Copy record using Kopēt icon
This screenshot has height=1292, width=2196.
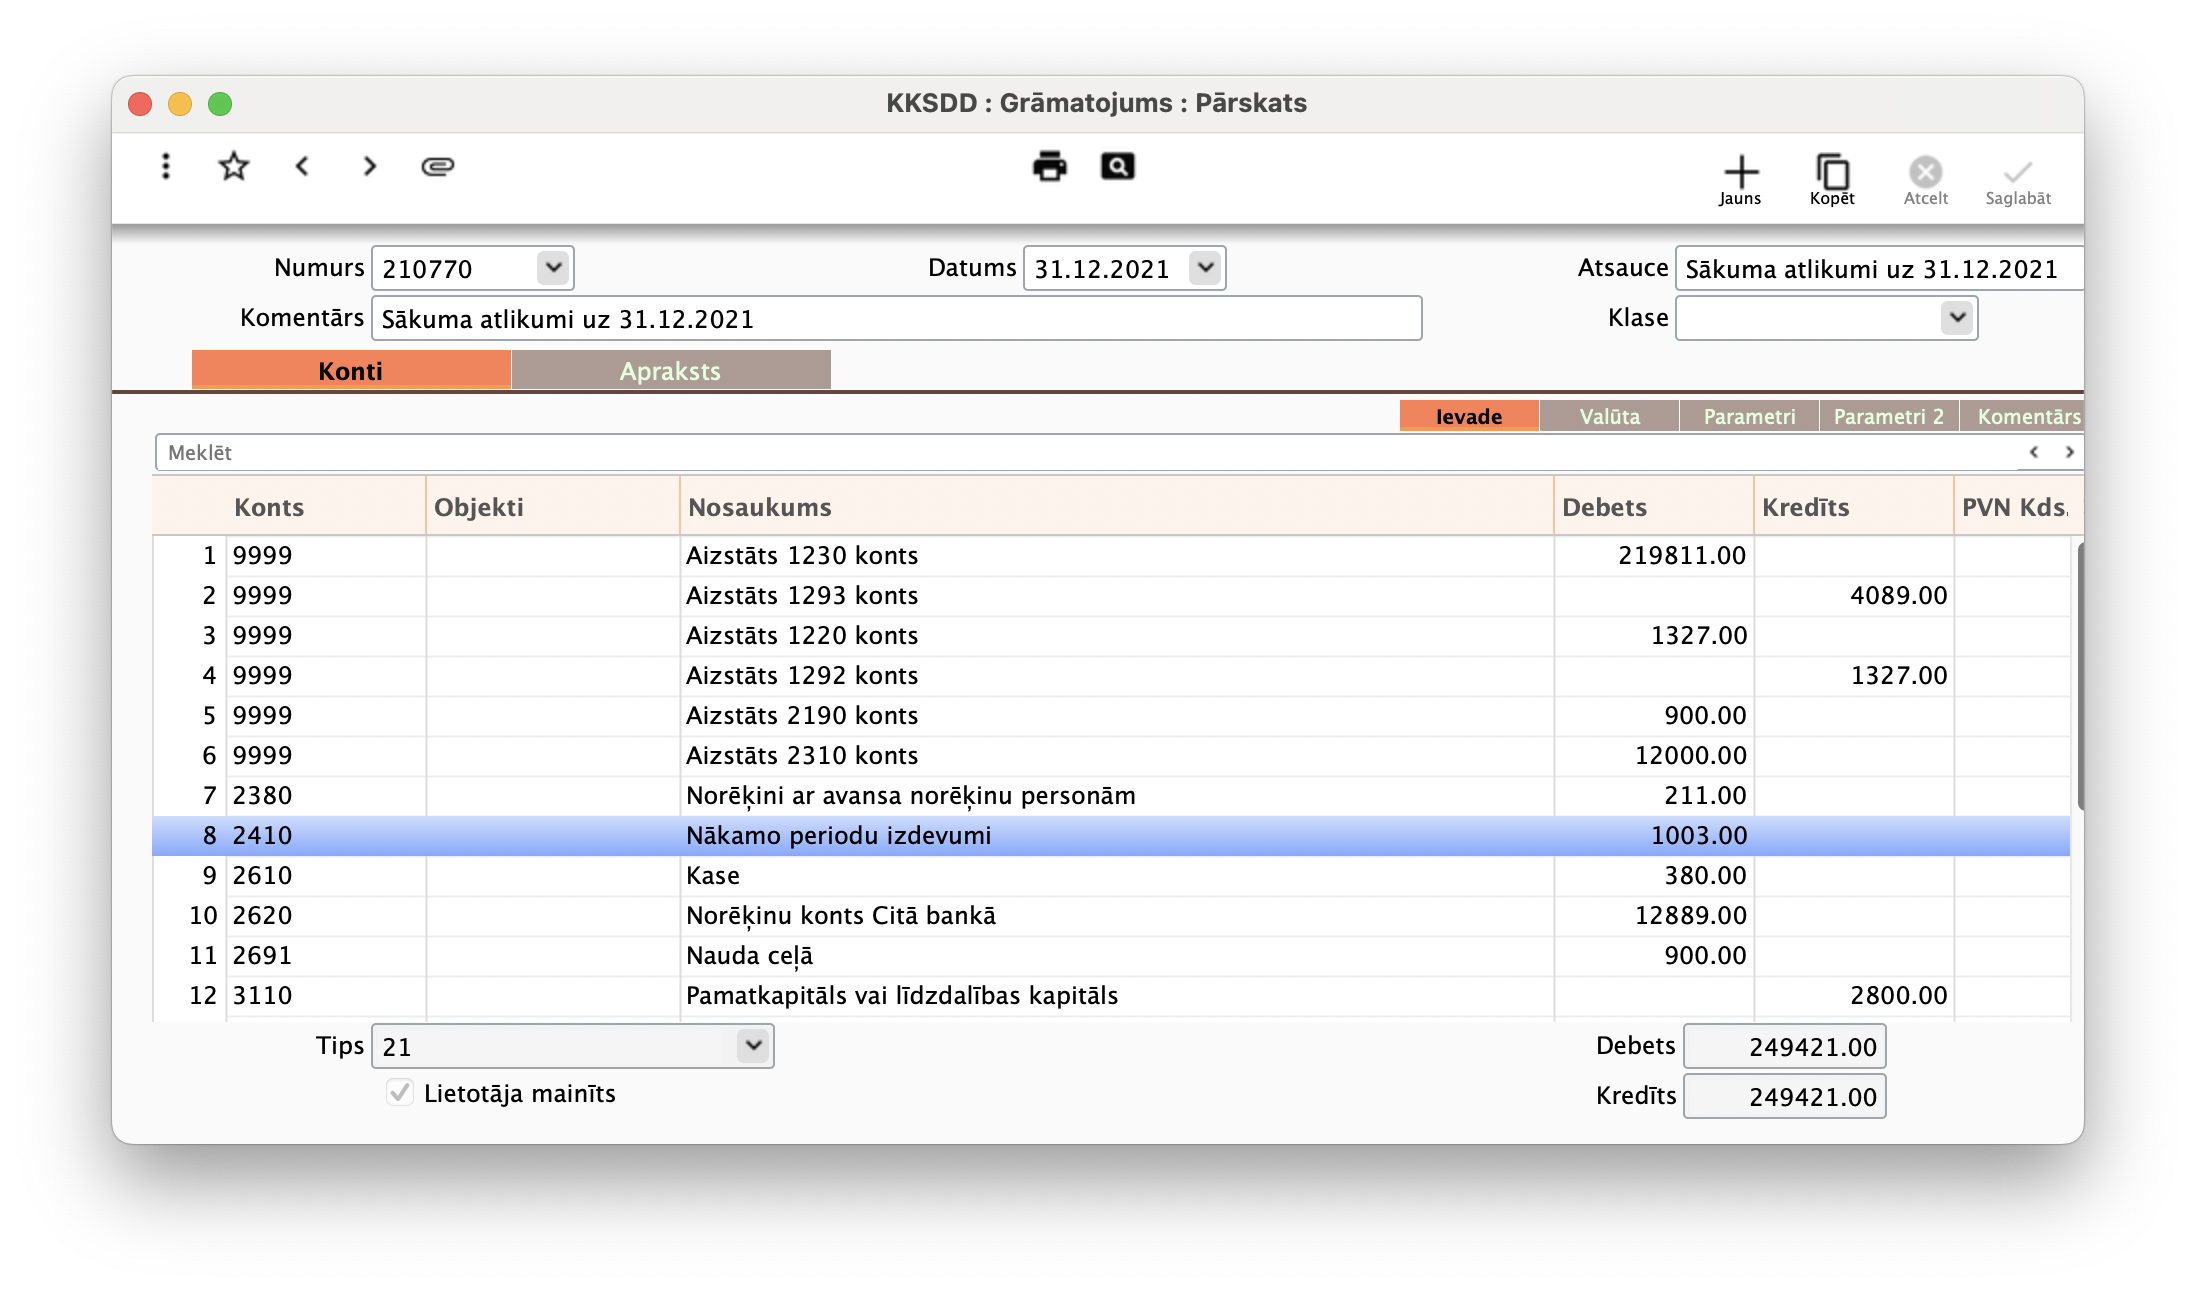click(x=1832, y=180)
